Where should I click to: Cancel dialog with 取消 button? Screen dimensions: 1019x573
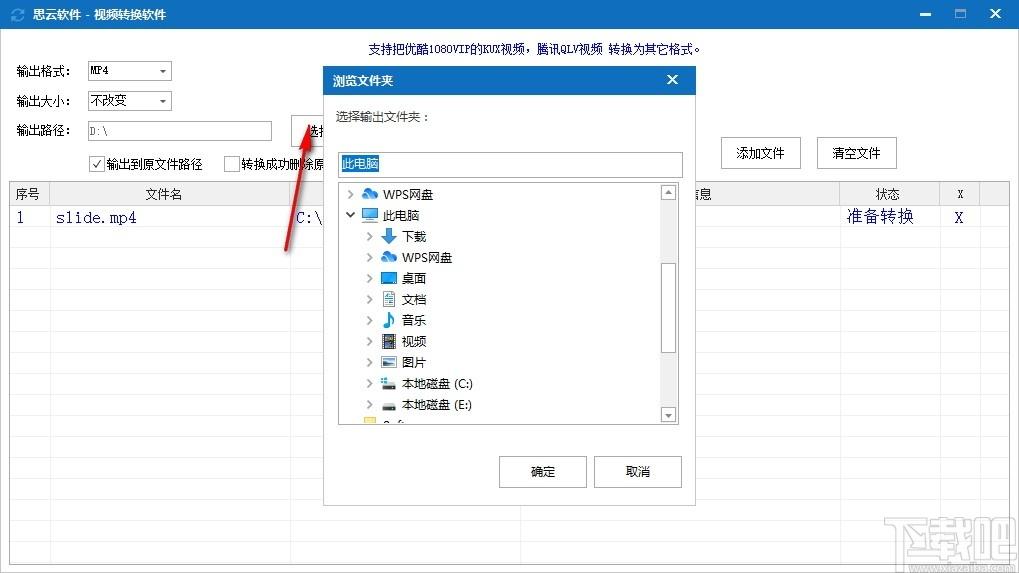638,472
